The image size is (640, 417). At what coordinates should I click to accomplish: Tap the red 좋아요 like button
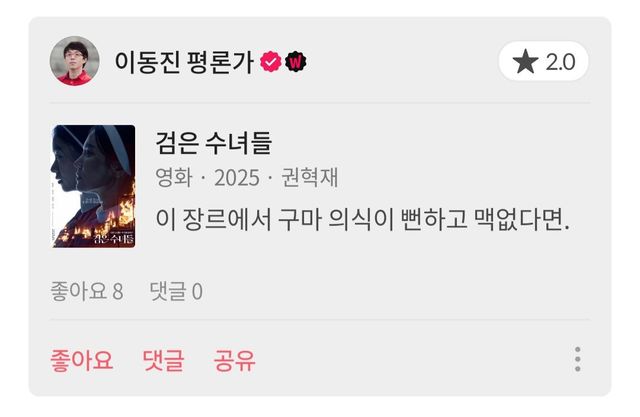click(x=82, y=360)
